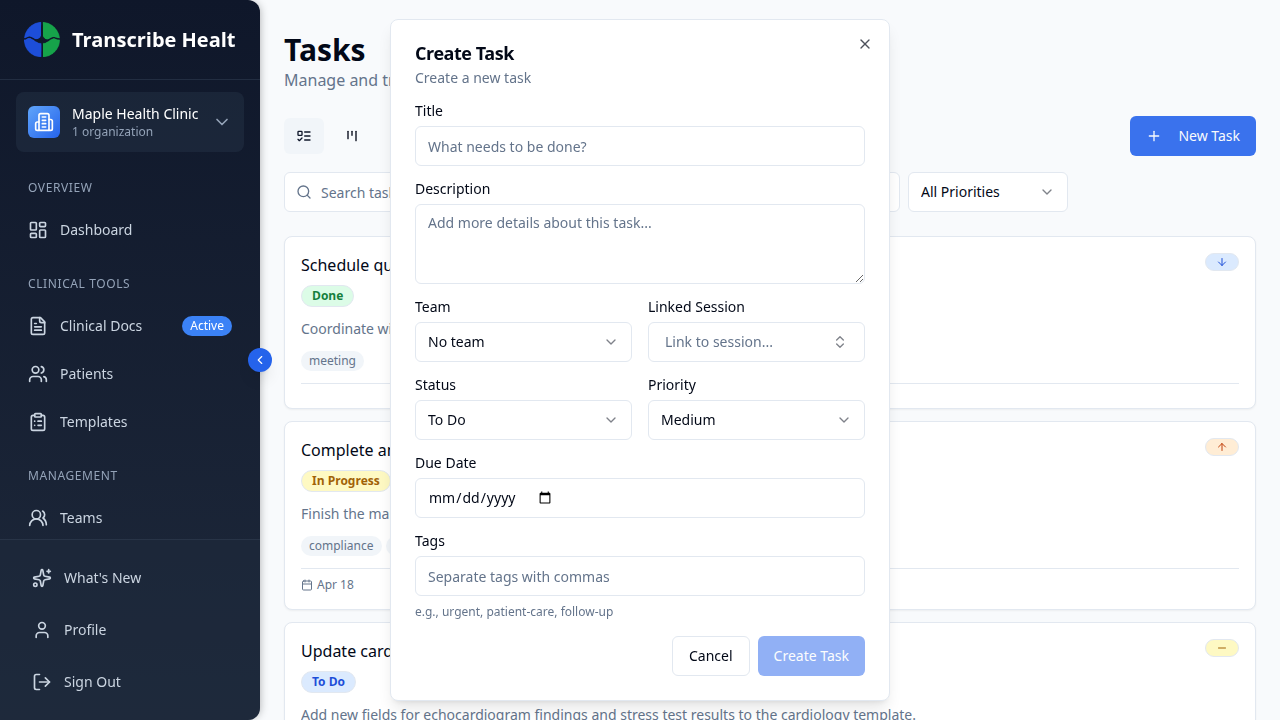The height and width of the screenshot is (720, 1280).
Task: Open the Team dropdown showing No team
Action: (523, 341)
